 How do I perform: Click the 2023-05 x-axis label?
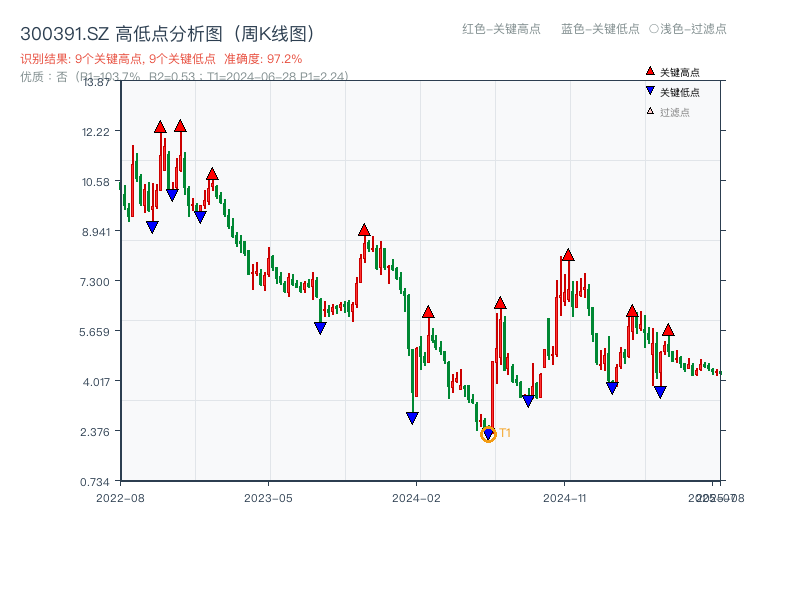coord(268,495)
